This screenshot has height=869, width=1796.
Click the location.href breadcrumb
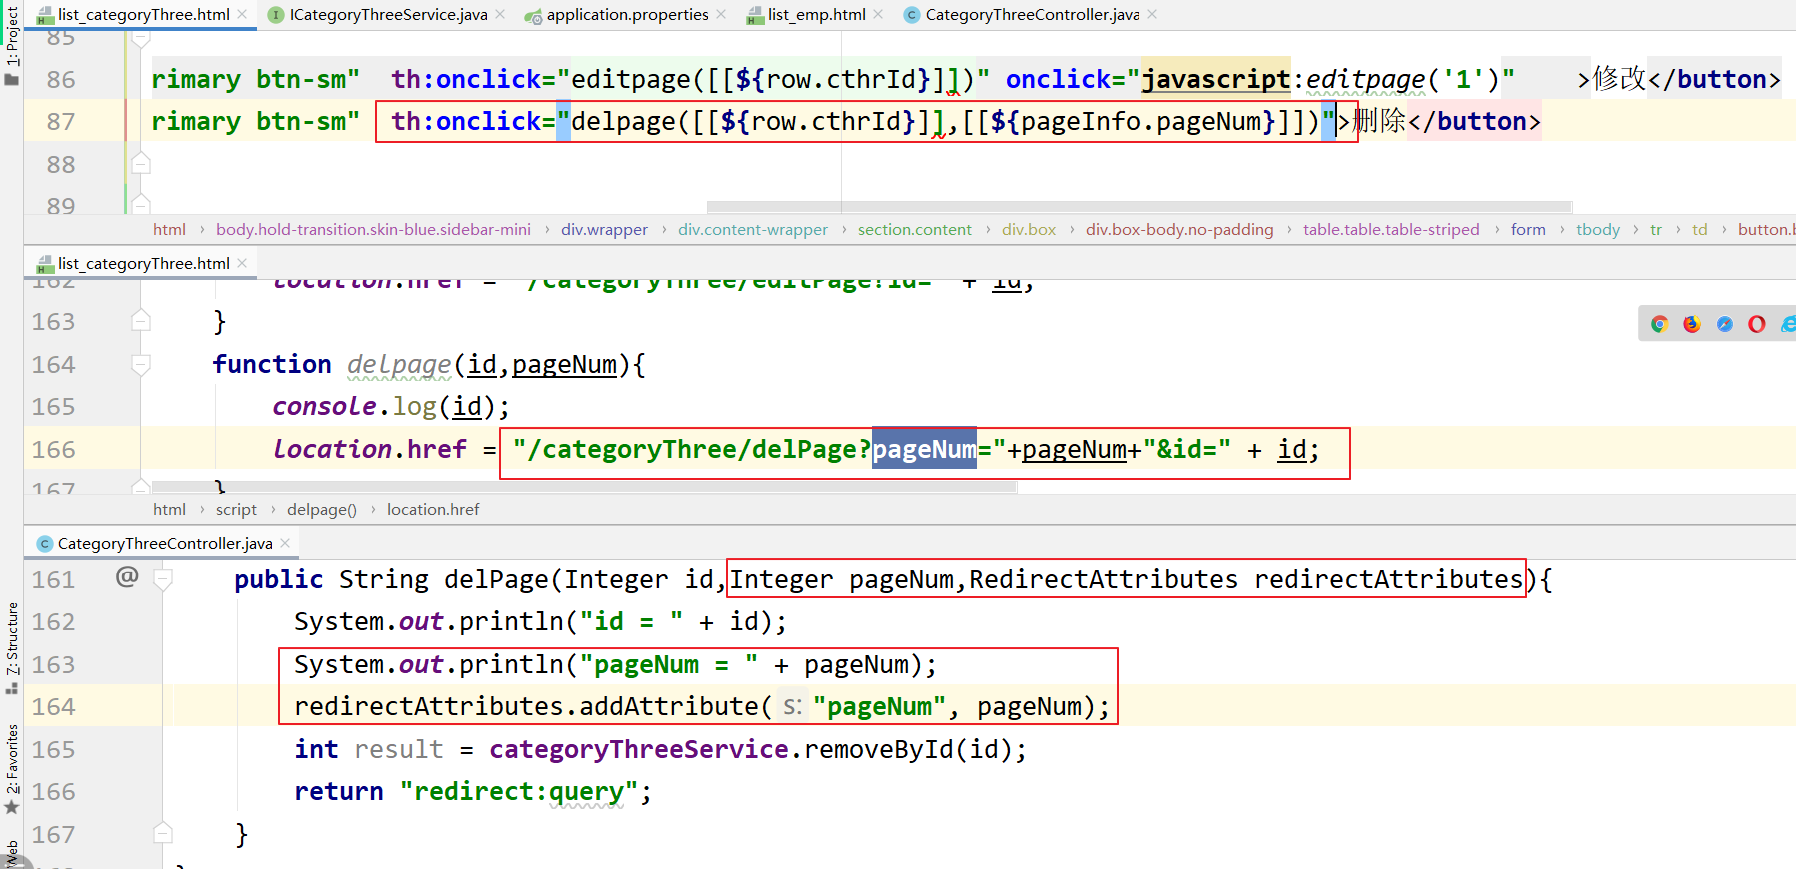433,509
